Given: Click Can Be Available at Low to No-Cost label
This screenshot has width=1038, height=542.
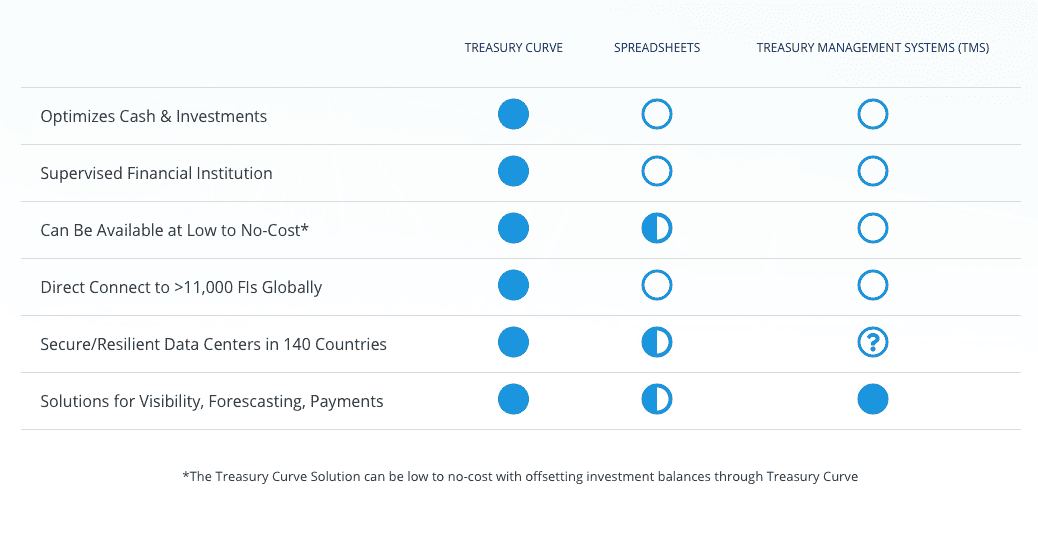Looking at the screenshot, I should point(174,230).
